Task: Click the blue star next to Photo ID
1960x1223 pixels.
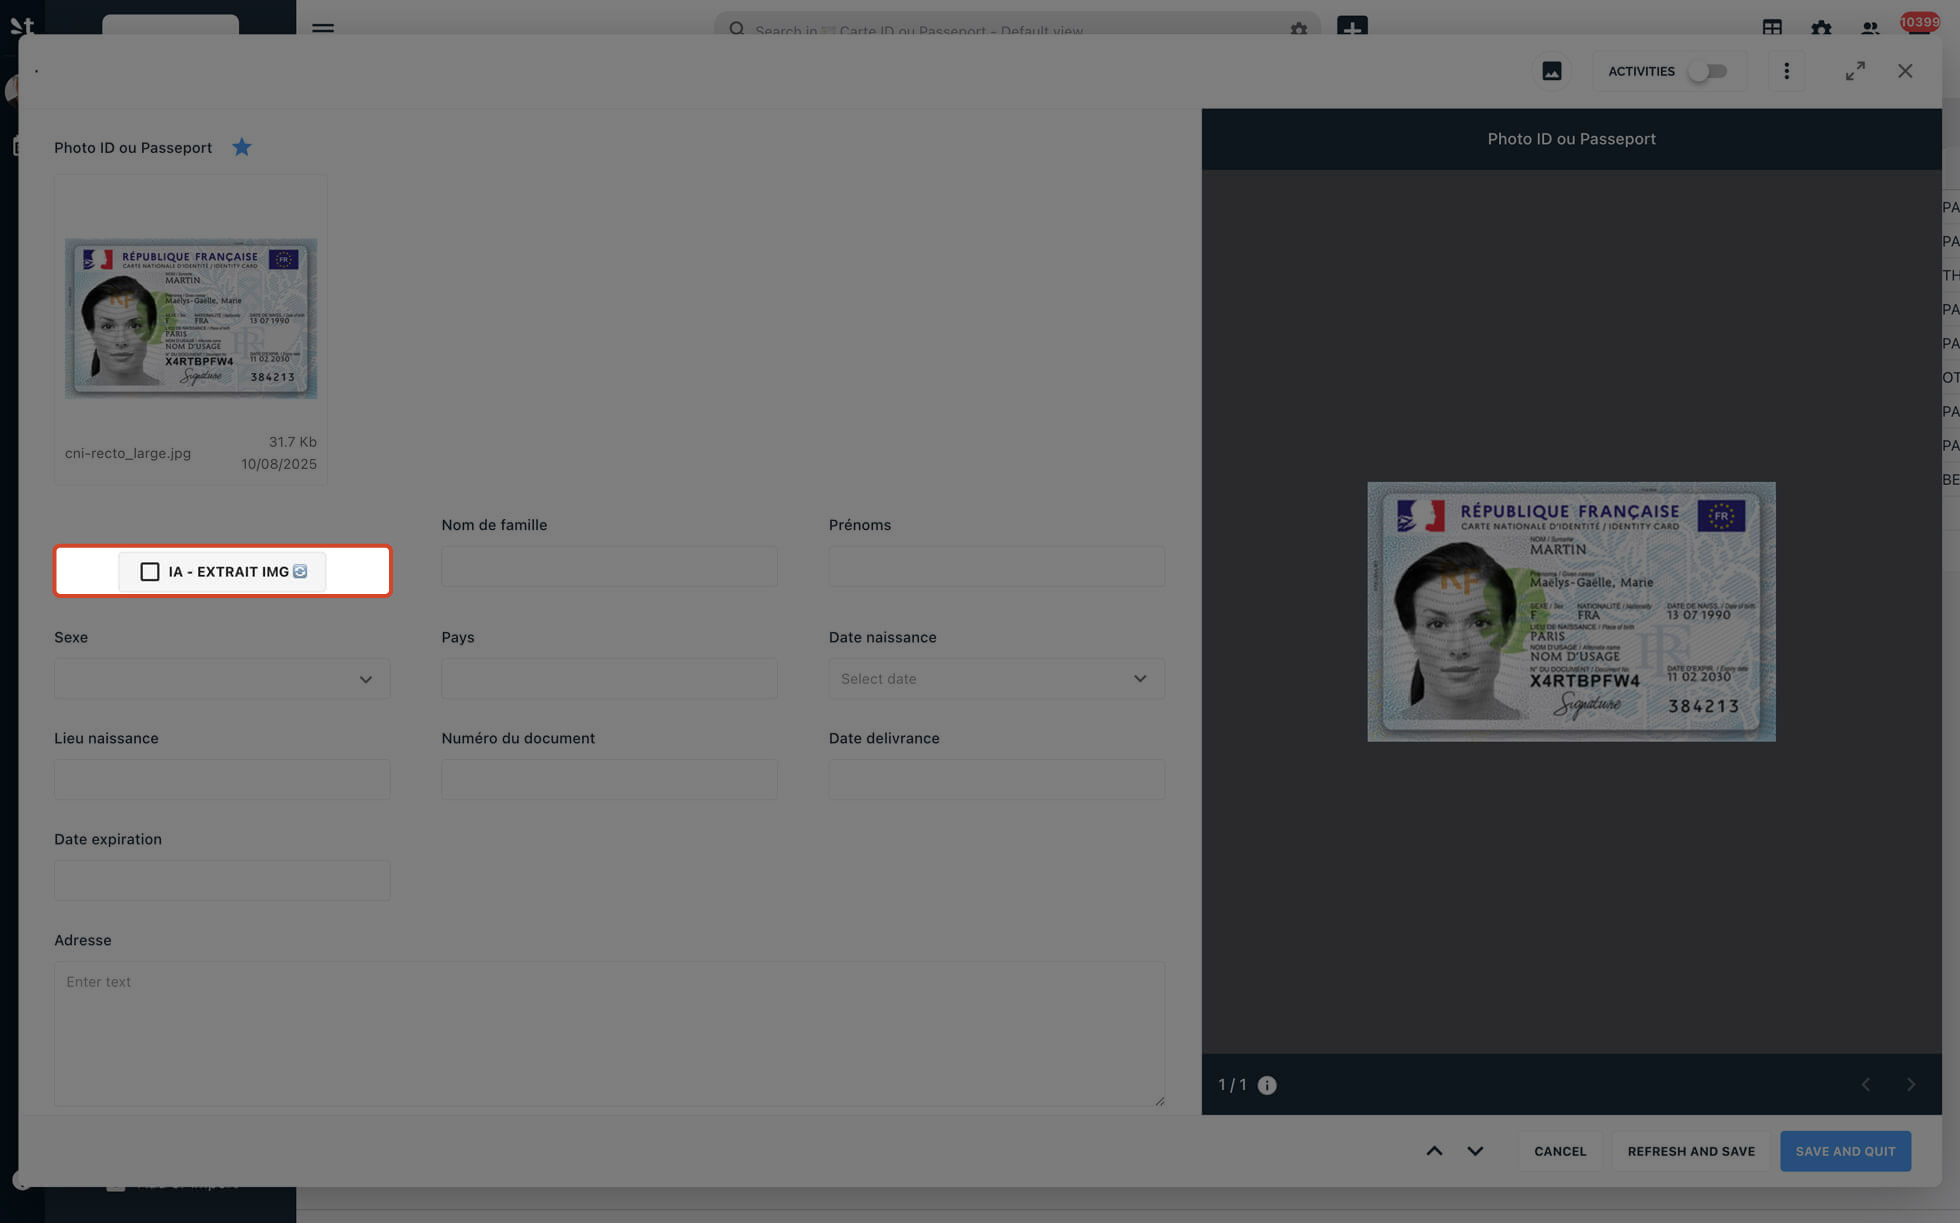Action: point(242,147)
